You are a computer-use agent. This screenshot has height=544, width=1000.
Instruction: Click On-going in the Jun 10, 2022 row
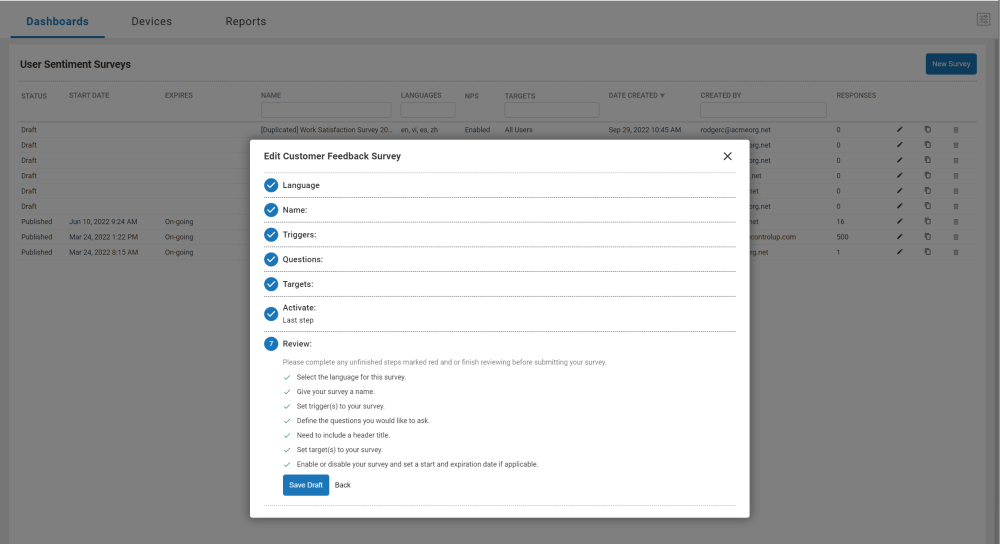(x=179, y=221)
